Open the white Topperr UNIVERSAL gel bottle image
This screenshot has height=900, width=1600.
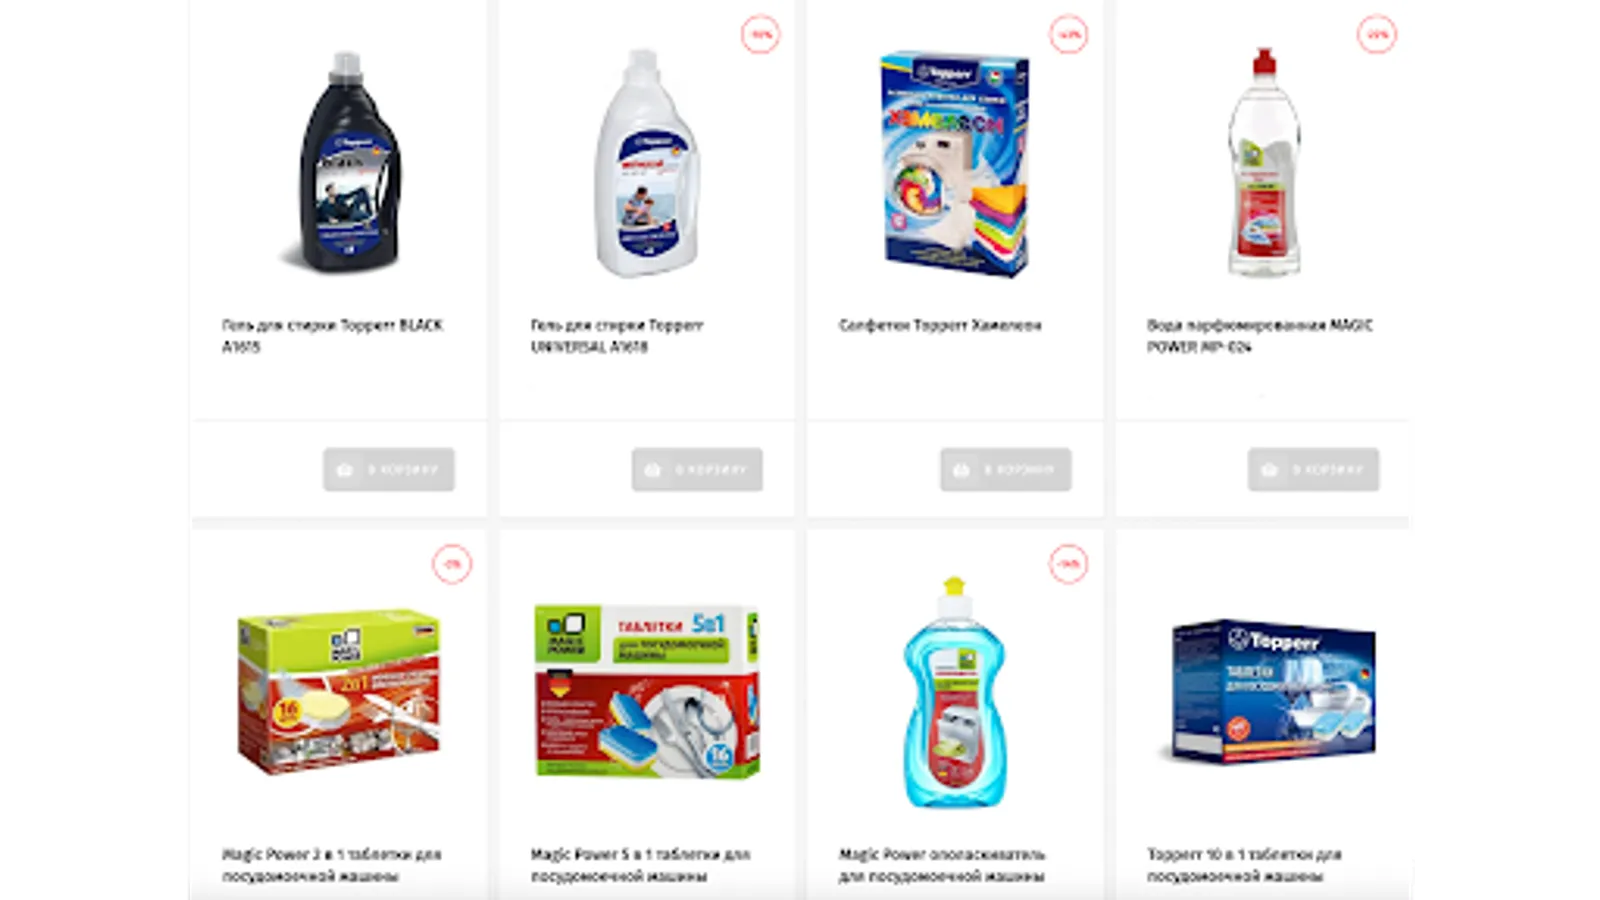(646, 162)
